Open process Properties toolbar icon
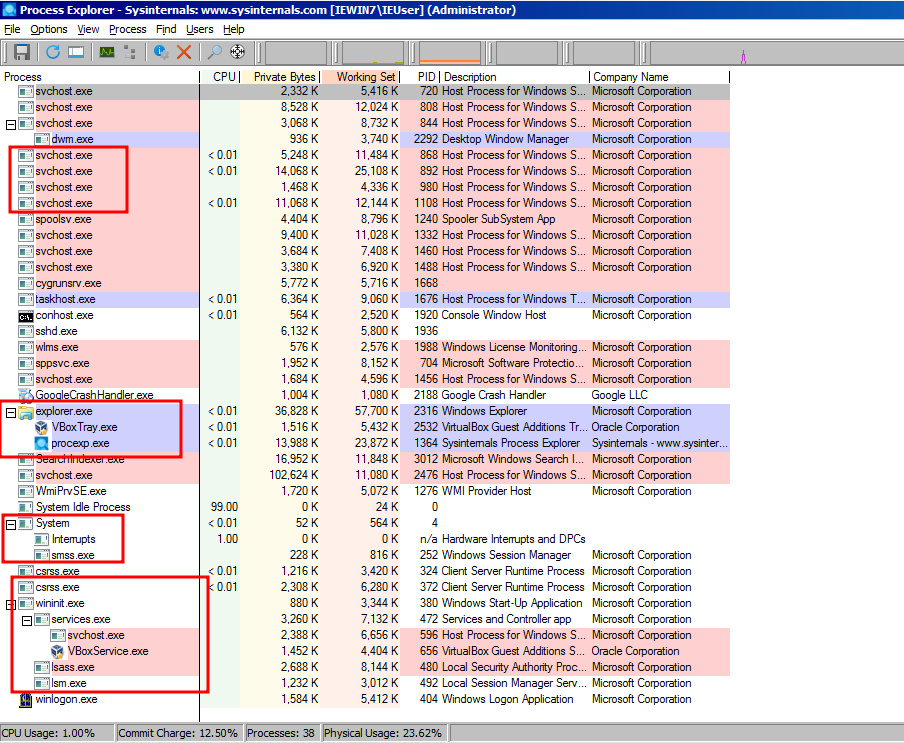The height and width of the screenshot is (743, 904). tap(161, 52)
